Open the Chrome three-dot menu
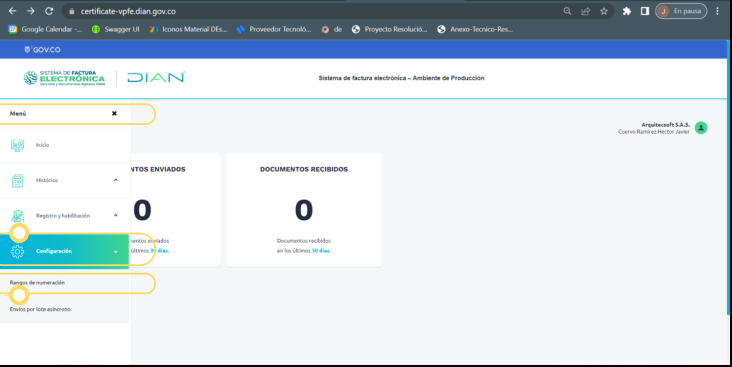Screen dimensions: 732x367 [718, 11]
